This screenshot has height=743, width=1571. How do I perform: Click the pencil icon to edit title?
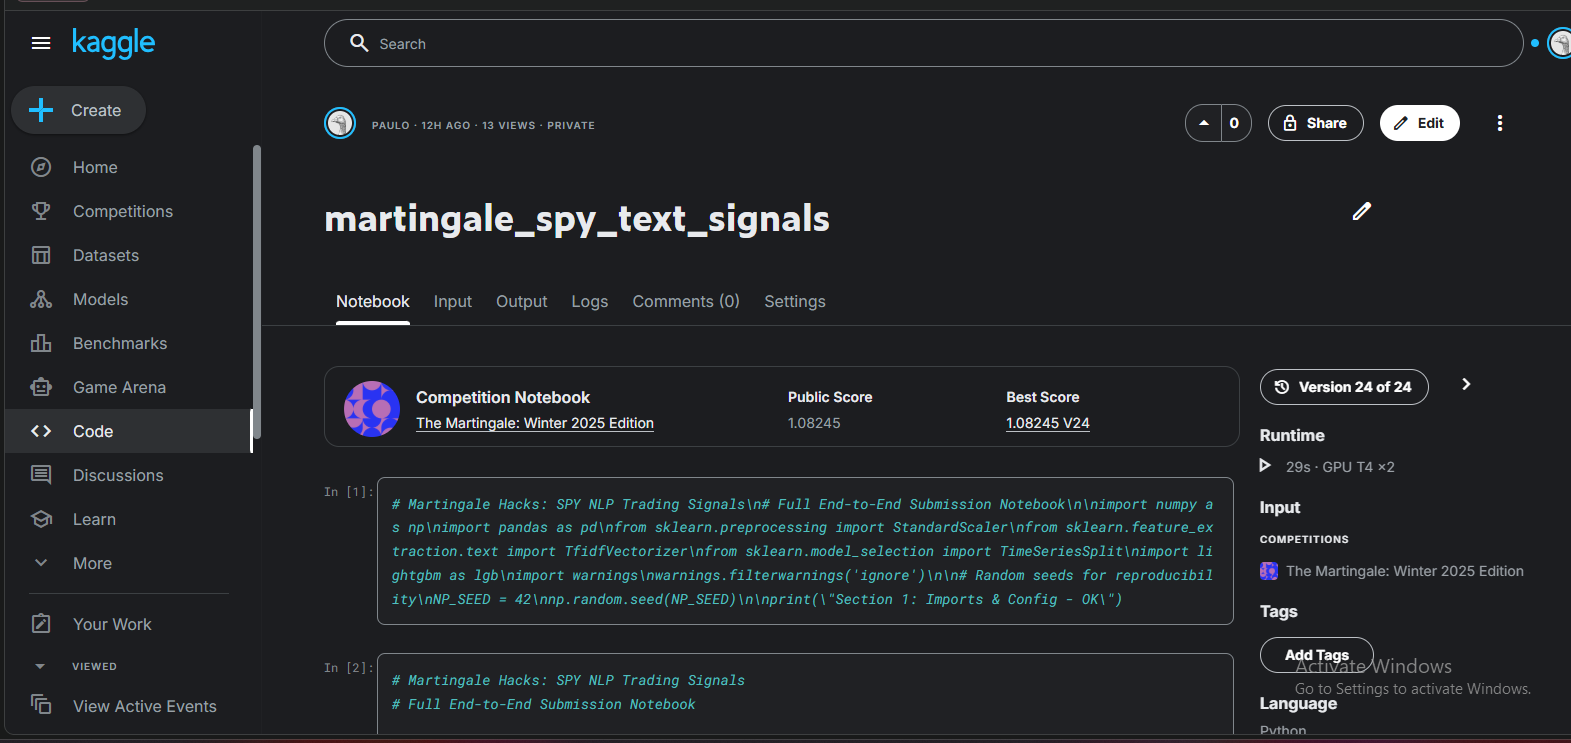[1361, 211]
